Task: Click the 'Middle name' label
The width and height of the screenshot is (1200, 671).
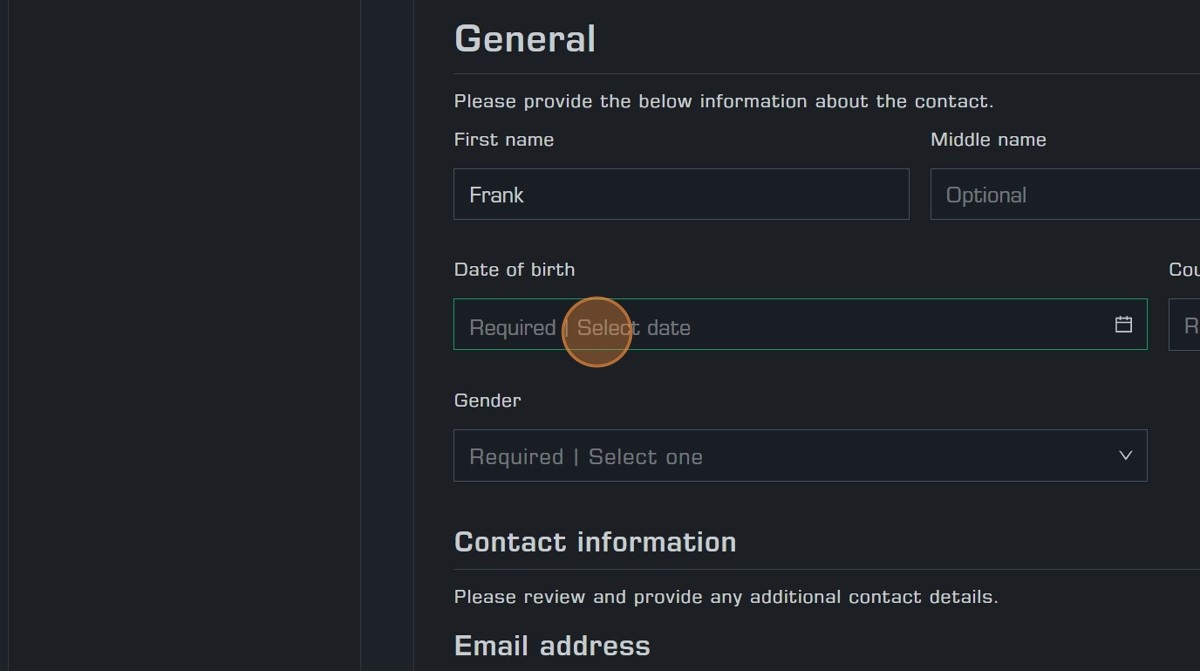Action: click(x=988, y=140)
